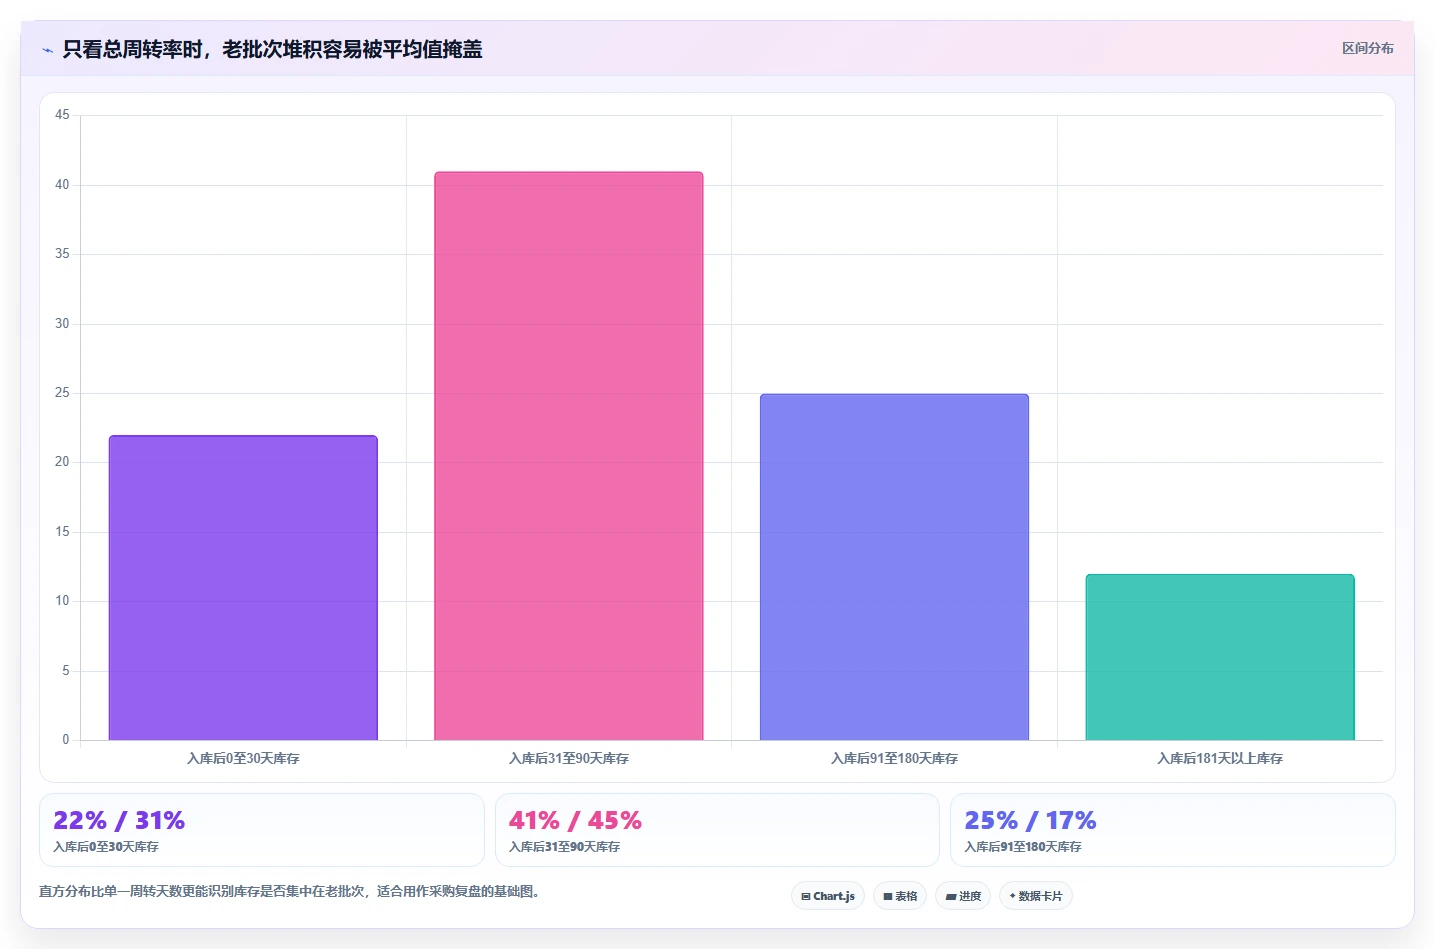Click the footnote text starting 直方分布比单一周转天数
Image resolution: width=1435 pixels, height=949 pixels.
292,891
